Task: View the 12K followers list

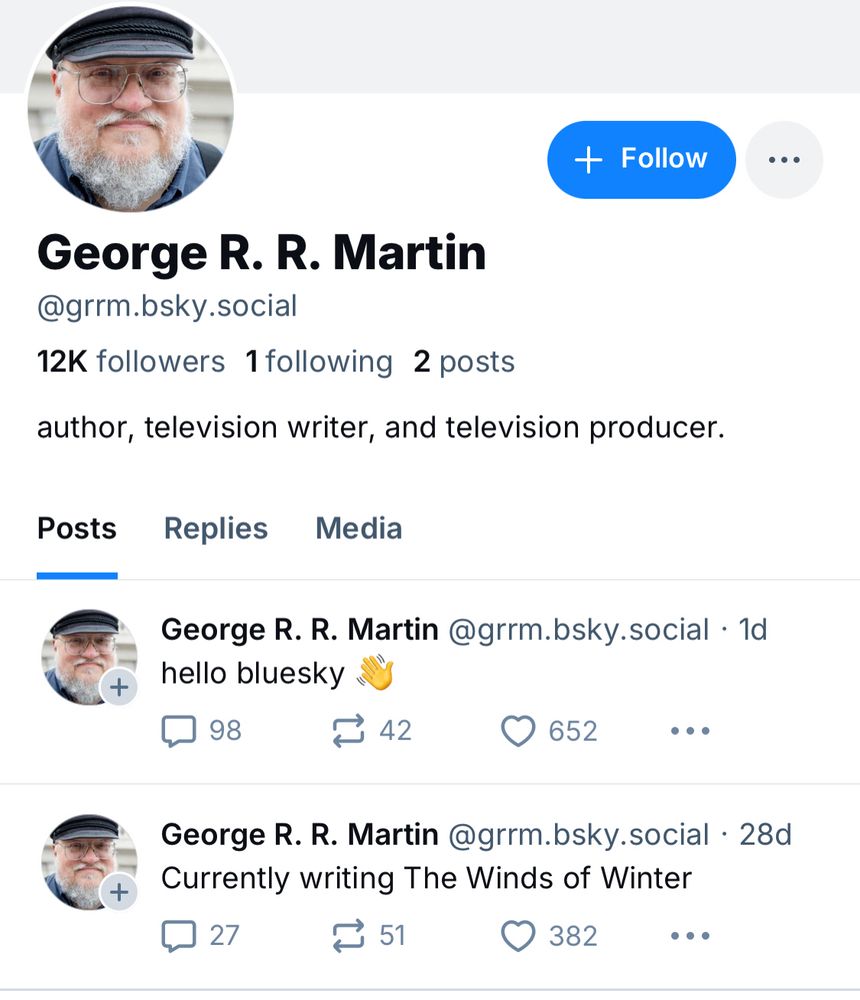Action: click(131, 361)
